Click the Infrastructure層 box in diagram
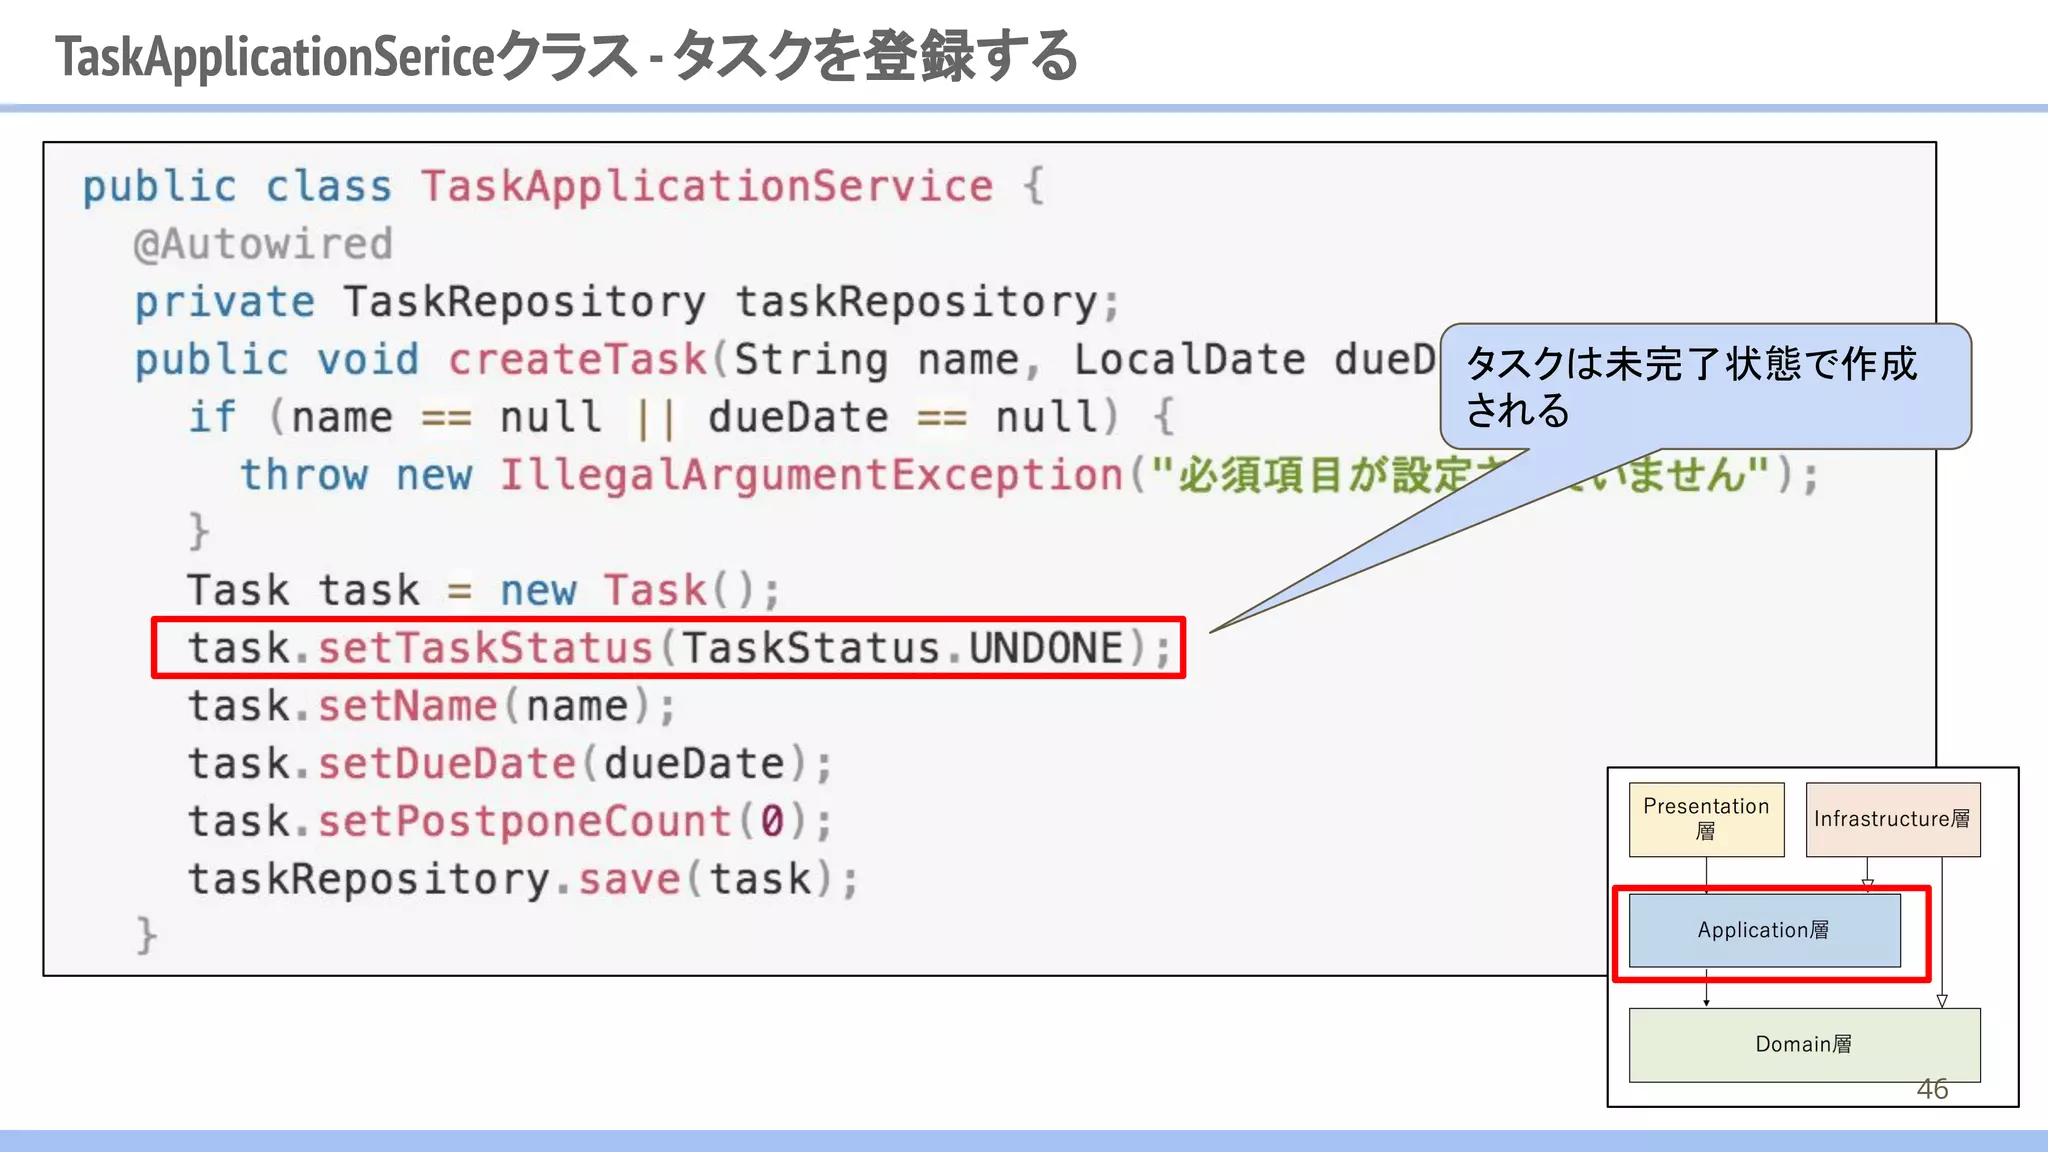The image size is (2048, 1152). (1892, 819)
